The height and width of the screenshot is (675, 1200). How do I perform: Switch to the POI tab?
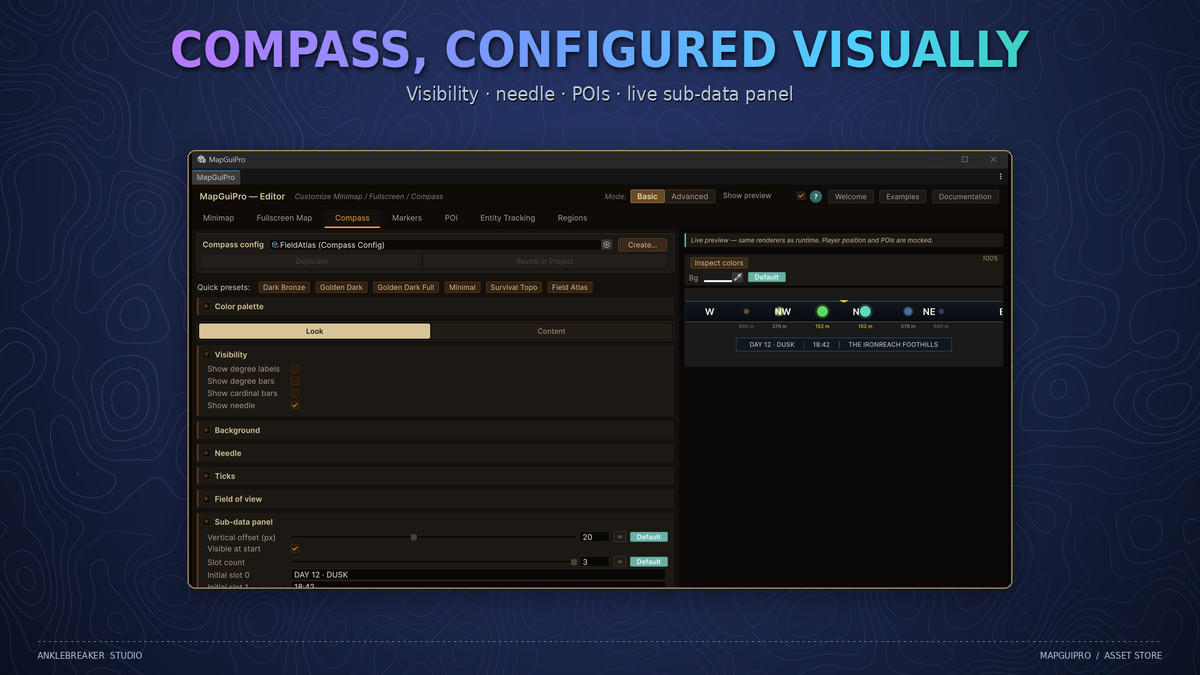[451, 218]
